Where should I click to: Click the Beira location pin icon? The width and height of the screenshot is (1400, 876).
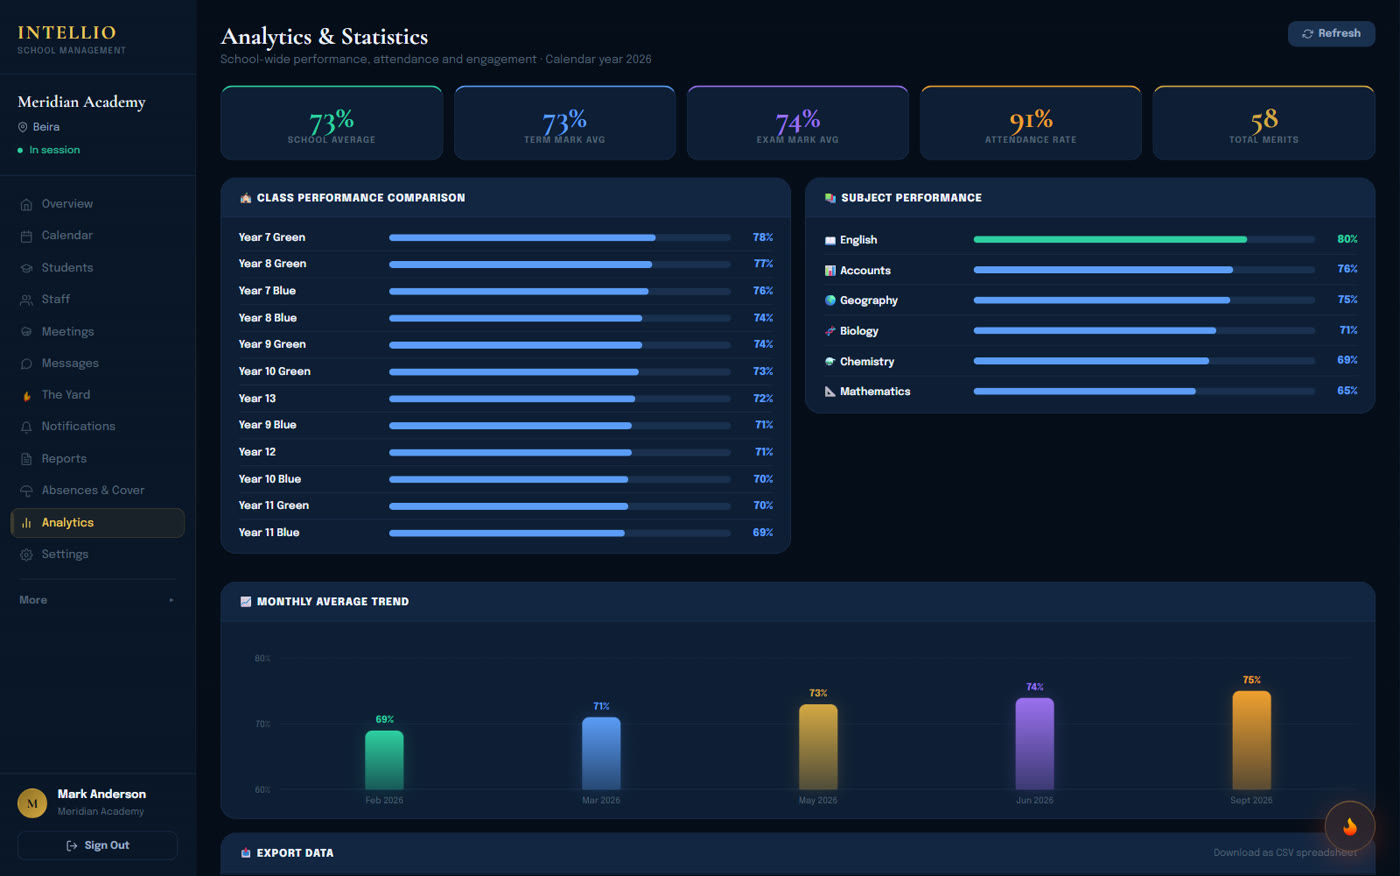tap(23, 127)
